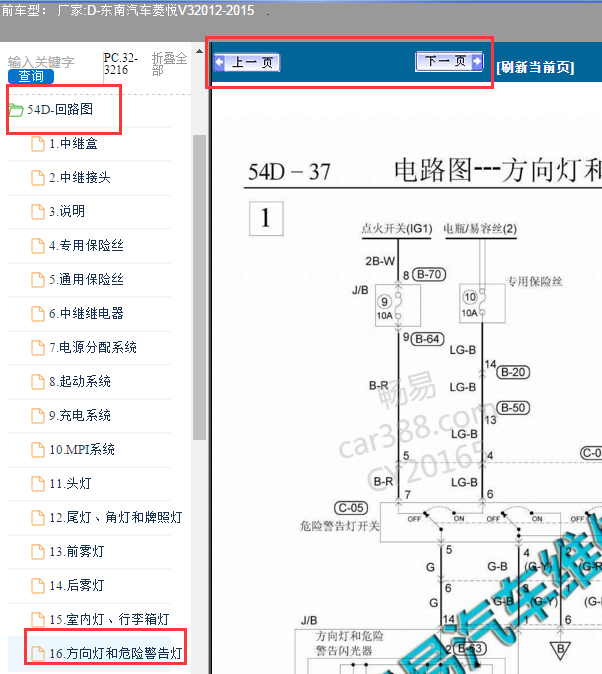Click the 点火开关(IG1) label
Viewport: 602px width, 674px height.
tap(396, 229)
